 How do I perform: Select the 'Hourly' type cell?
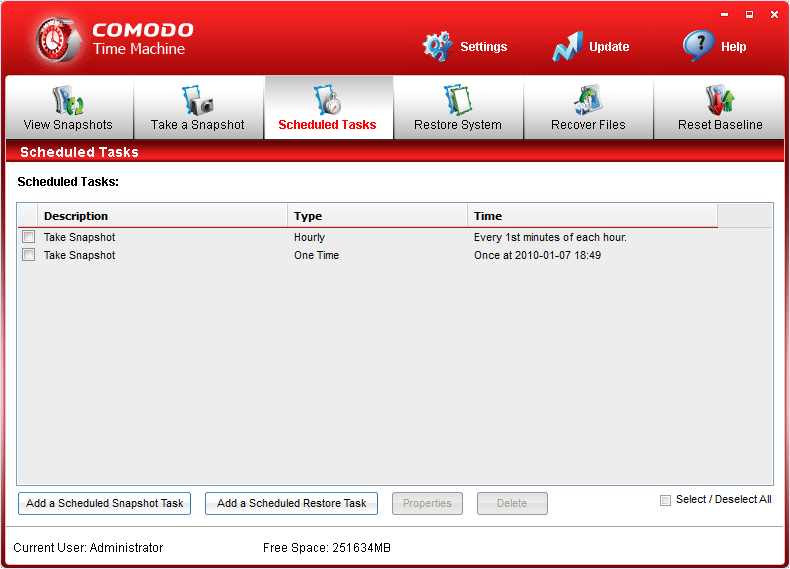click(309, 237)
